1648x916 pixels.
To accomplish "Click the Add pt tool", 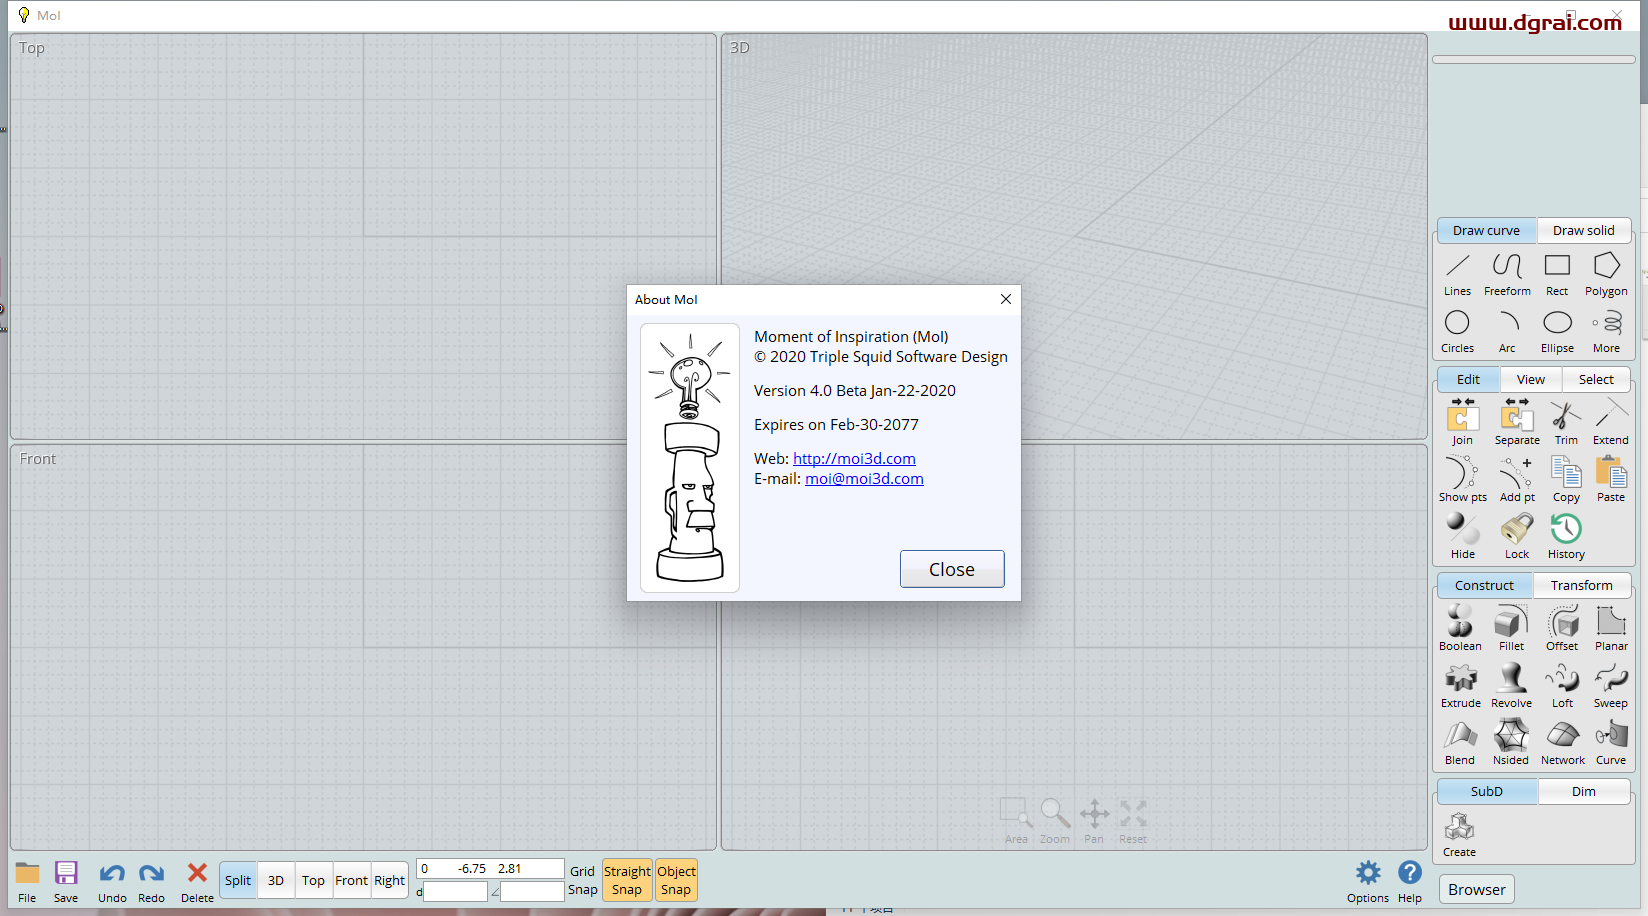I will pos(1517,479).
